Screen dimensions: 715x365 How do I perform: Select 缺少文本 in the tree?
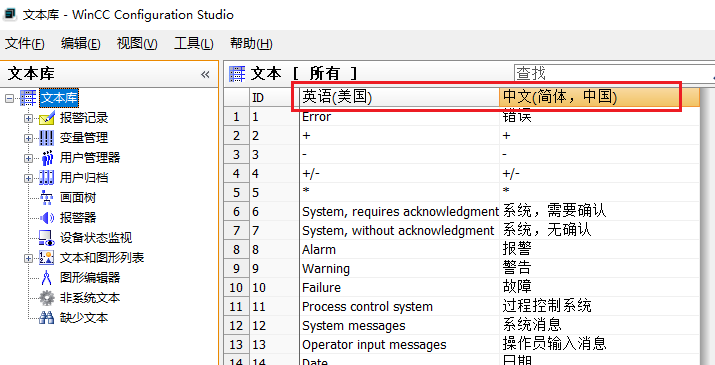[x=84, y=318]
